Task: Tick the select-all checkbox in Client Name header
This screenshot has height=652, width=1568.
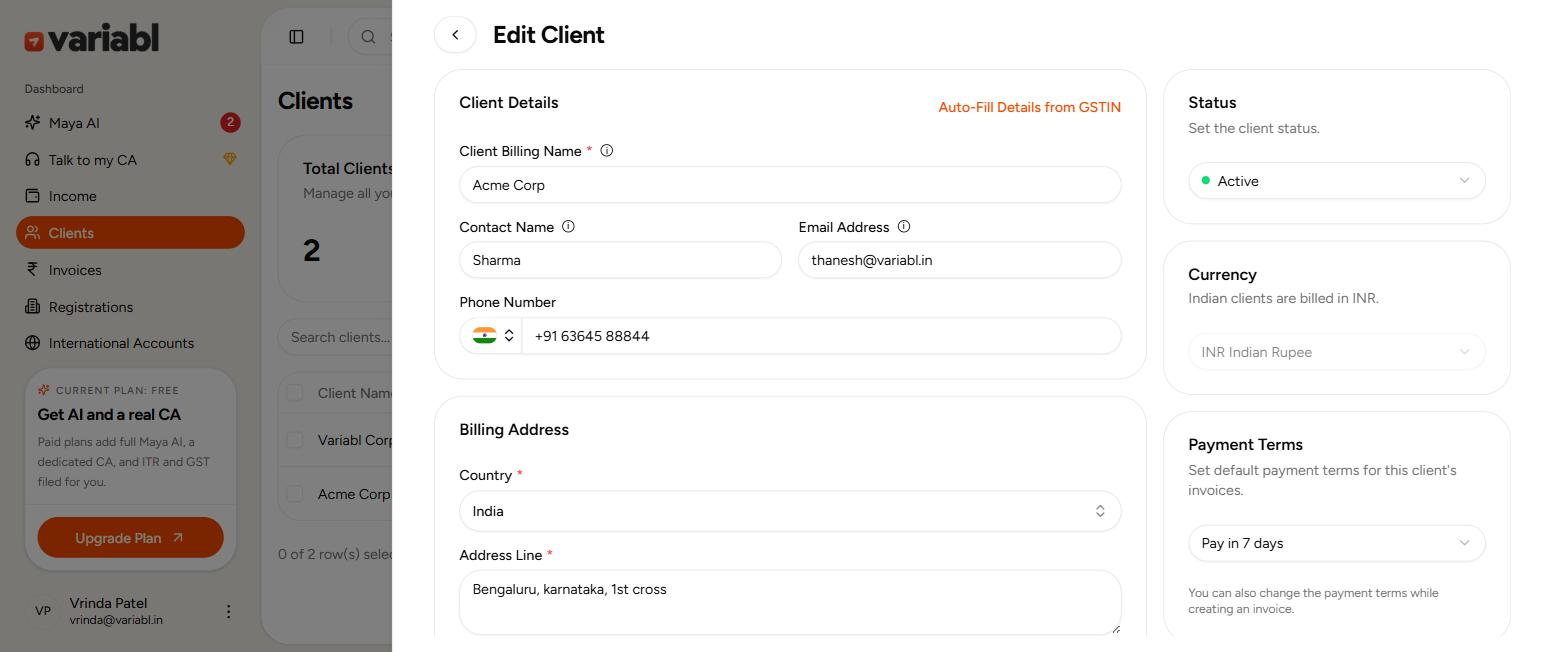Action: point(295,393)
